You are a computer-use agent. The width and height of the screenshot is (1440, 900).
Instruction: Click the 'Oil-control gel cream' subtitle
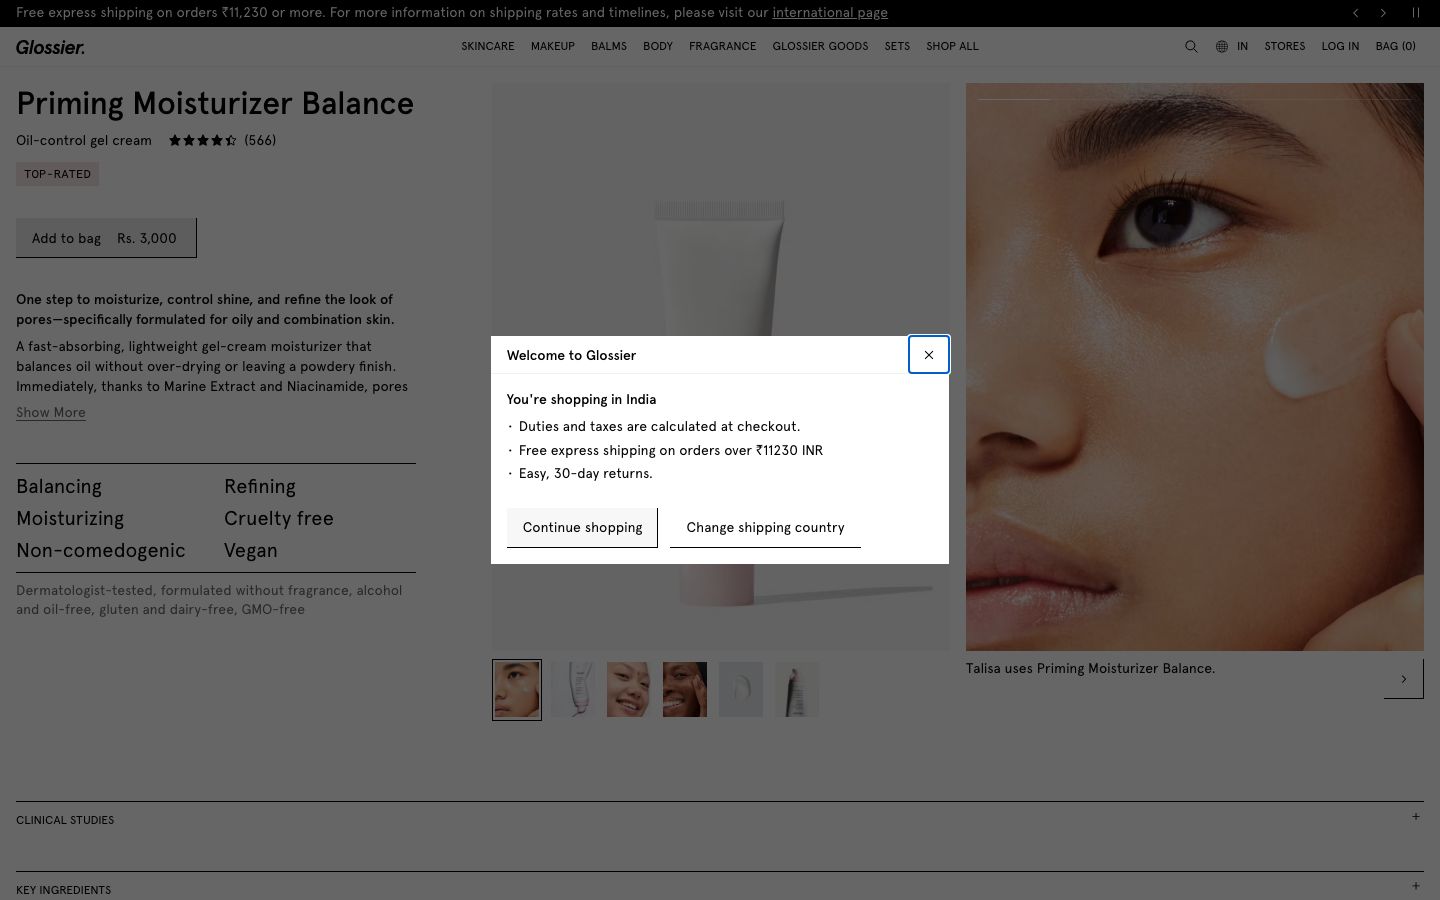(x=84, y=140)
